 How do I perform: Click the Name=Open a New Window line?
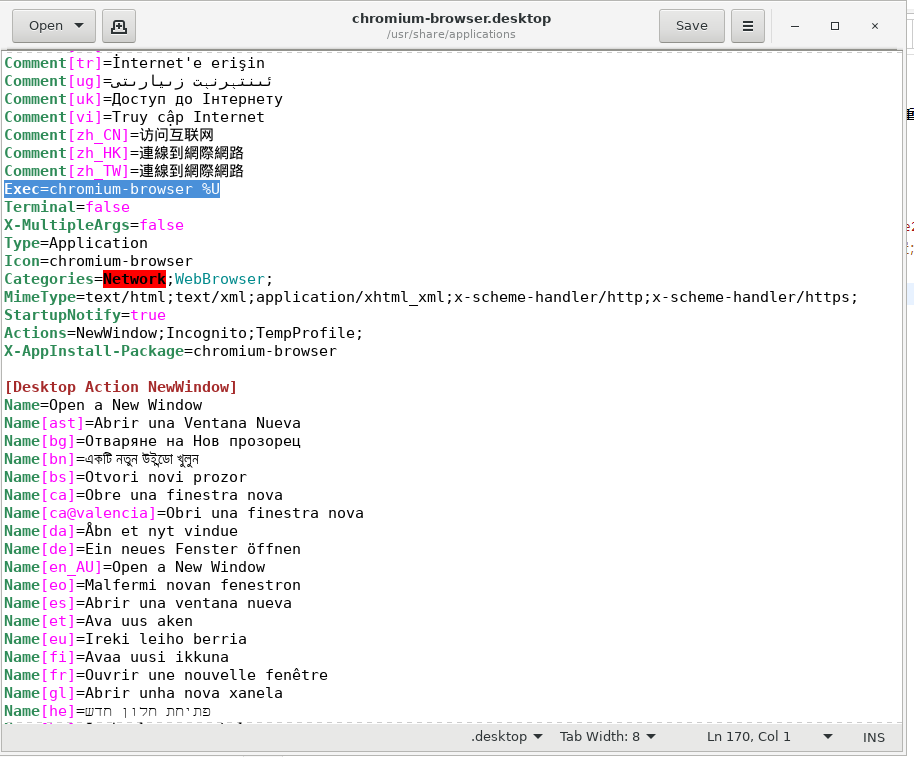(x=103, y=405)
